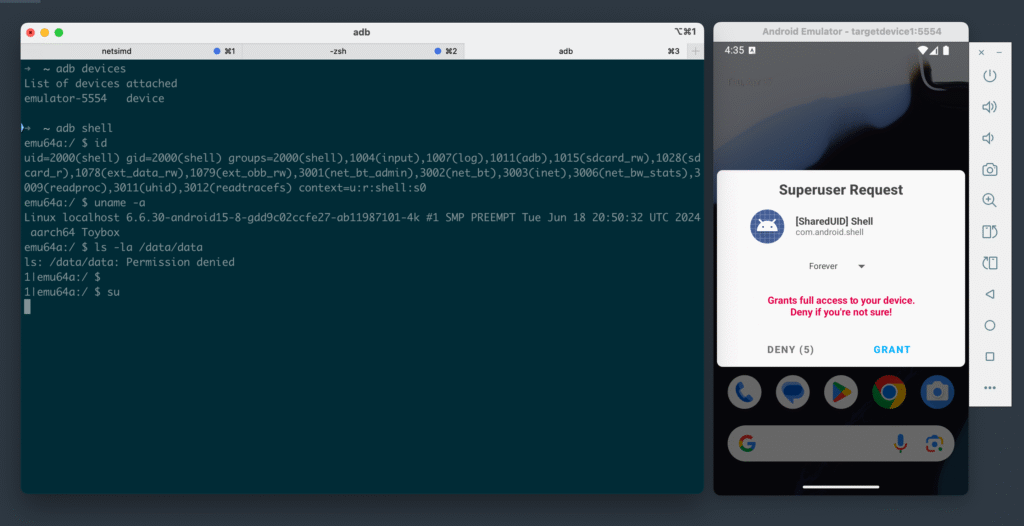The height and width of the screenshot is (526, 1024).
Task: Activate the zoom magnifier tool in emulator sidebar
Action: [989, 201]
